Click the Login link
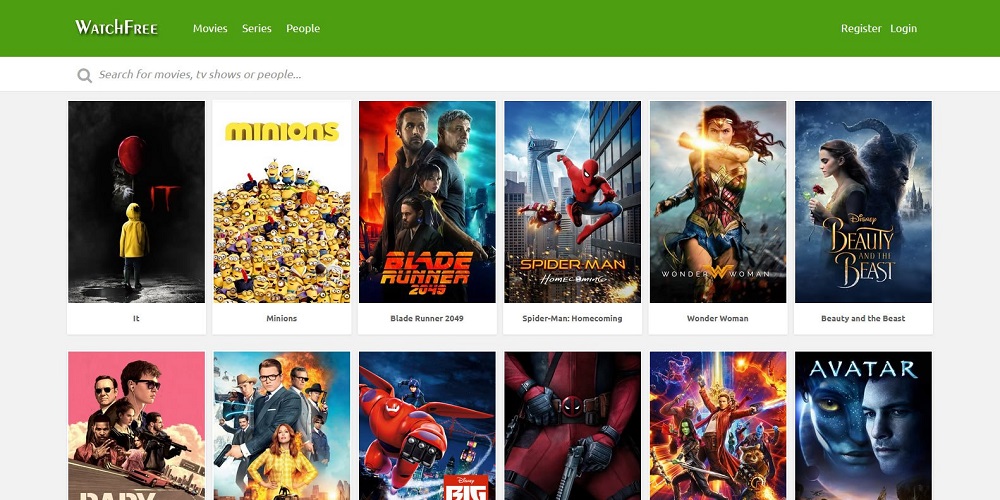Viewport: 1000px width, 500px height. point(904,29)
